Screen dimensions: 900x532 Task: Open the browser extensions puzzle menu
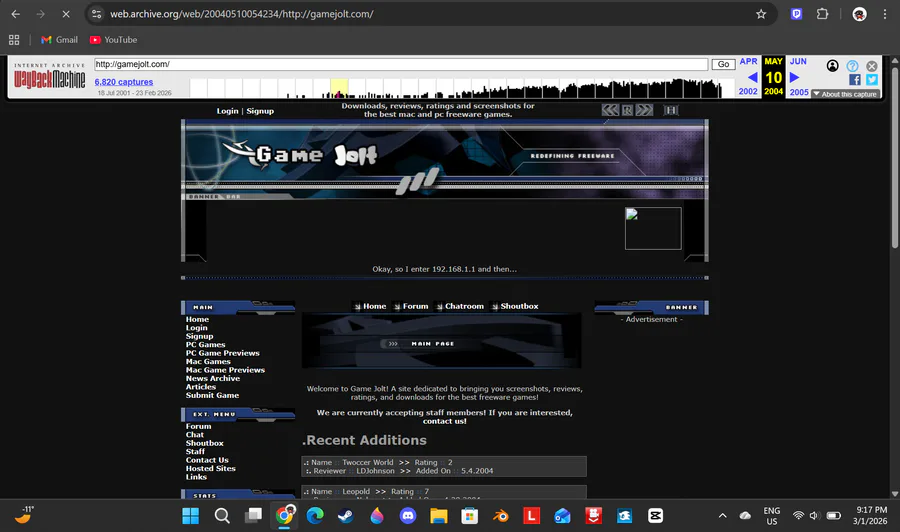pyautogui.click(x=823, y=14)
